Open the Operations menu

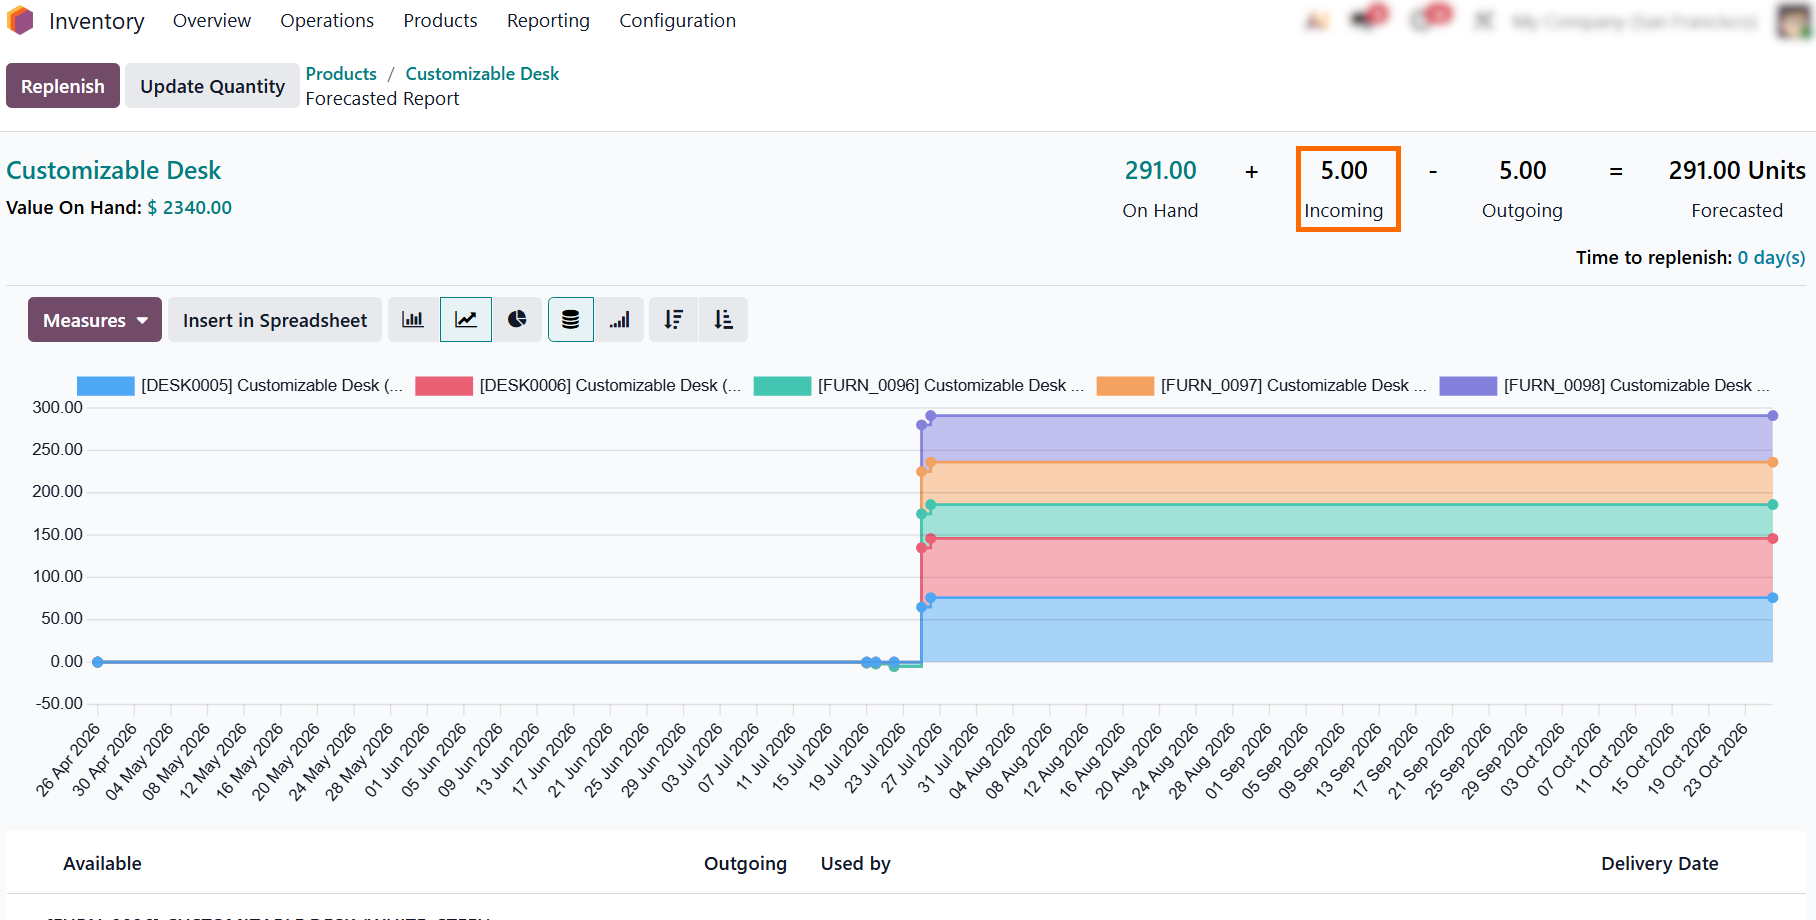click(327, 21)
